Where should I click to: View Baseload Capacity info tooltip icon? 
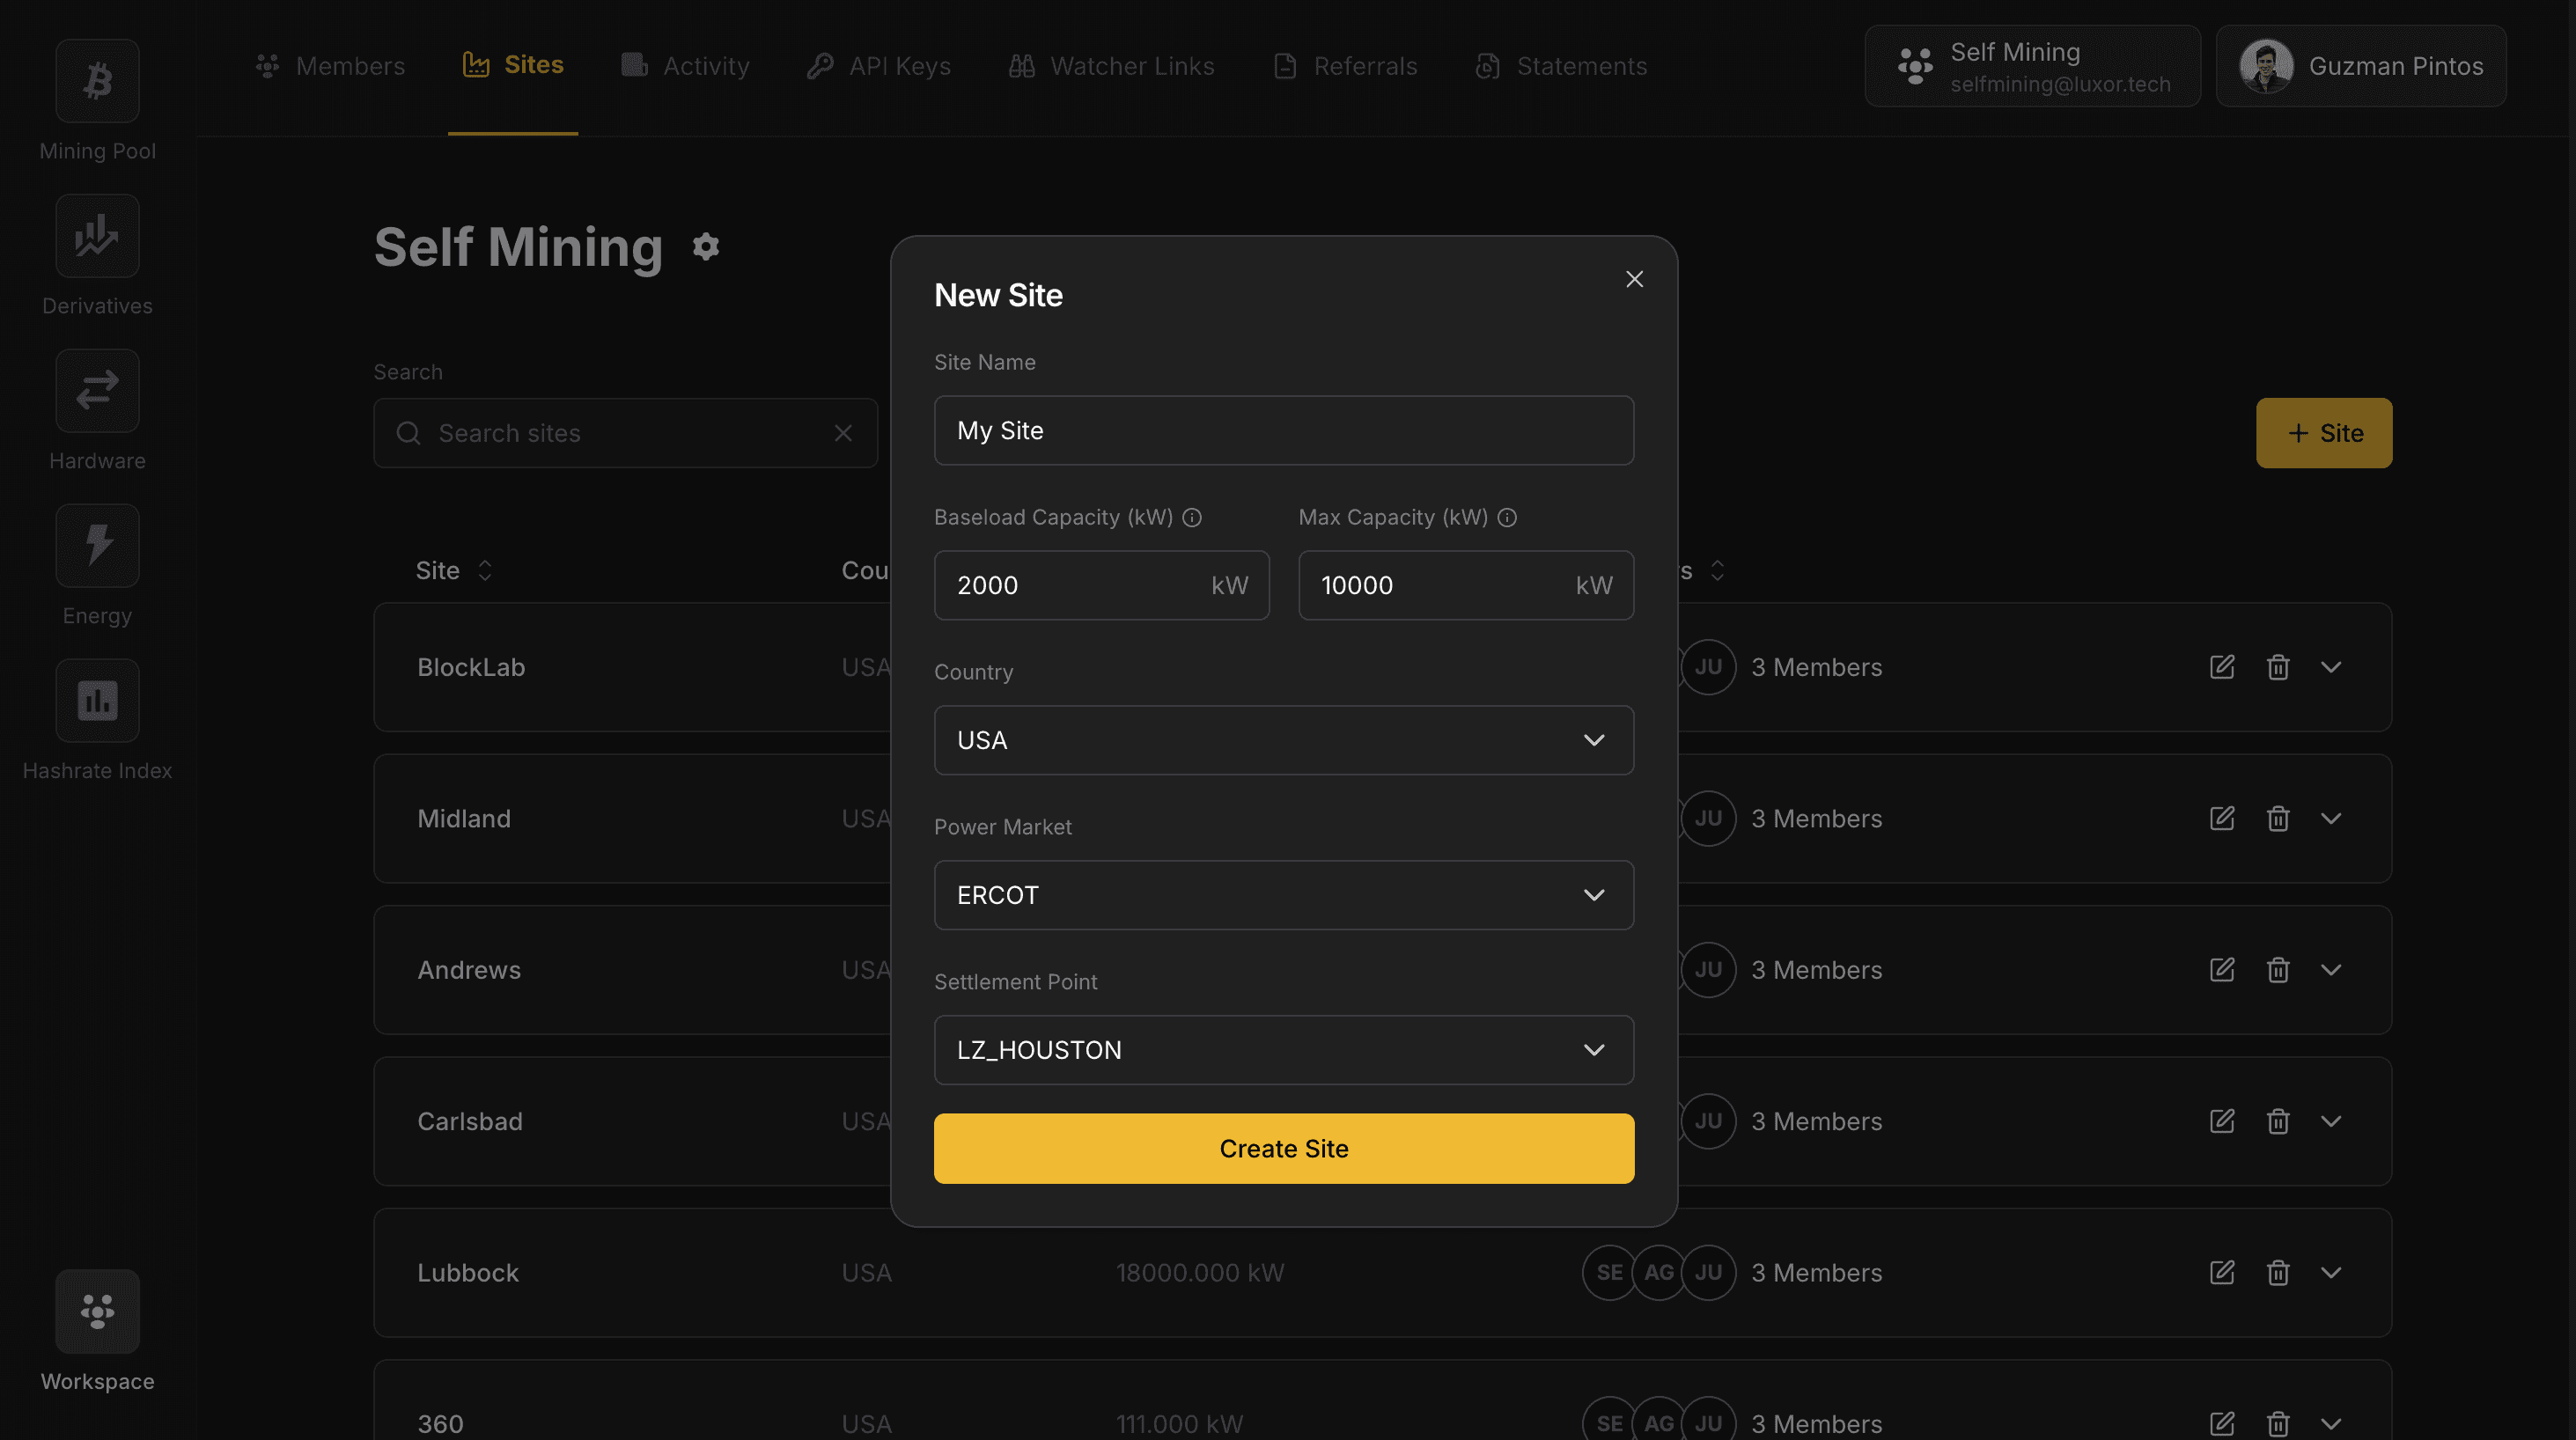[1192, 517]
